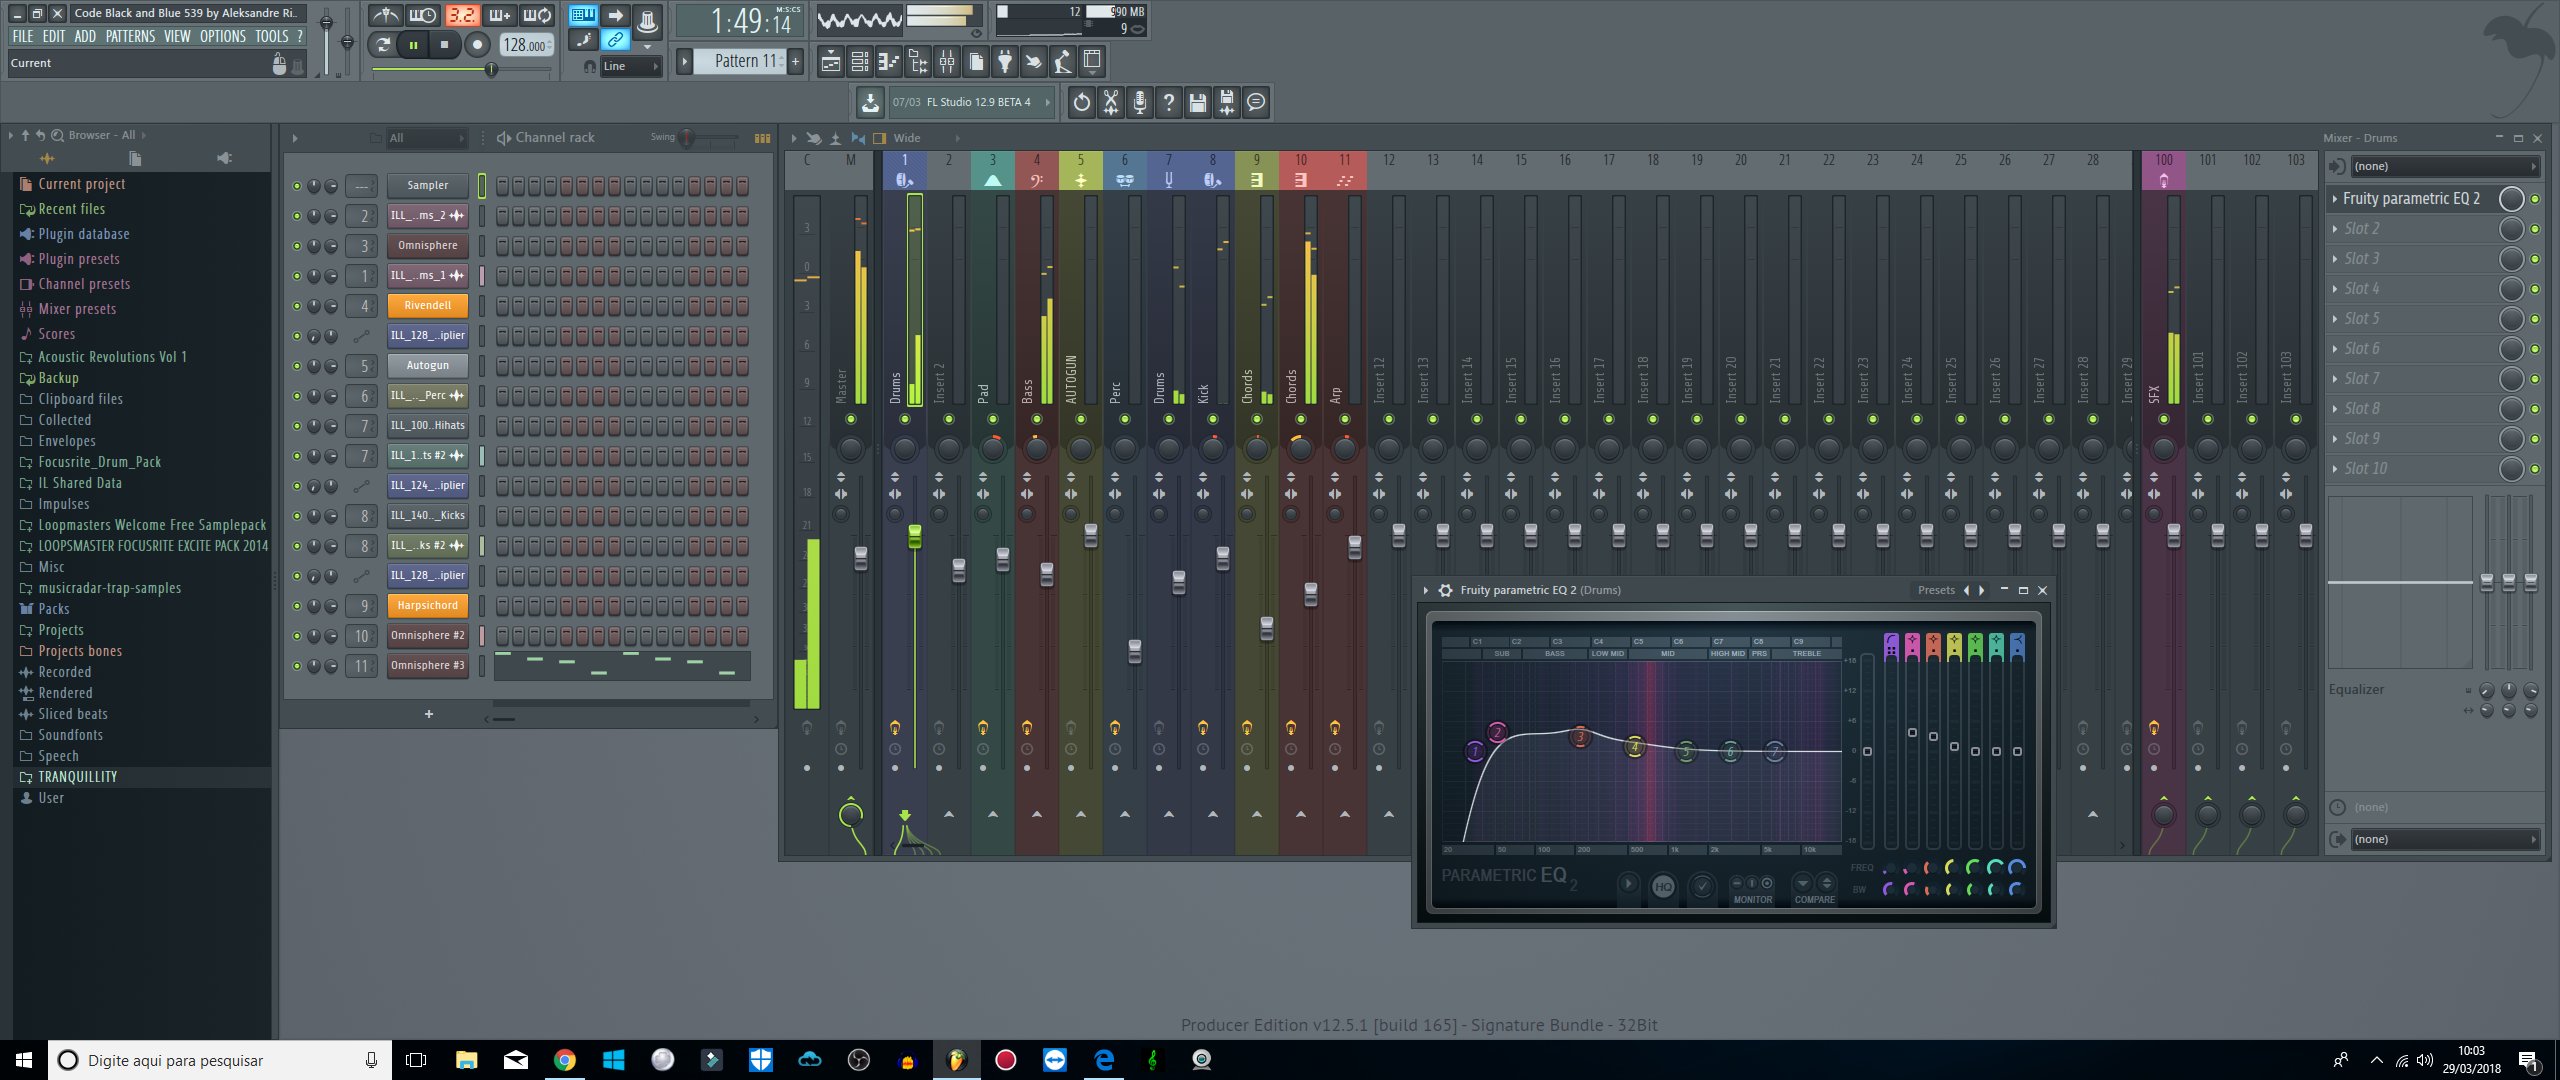This screenshot has height=1080, width=2560.
Task: Add new pattern with plus button
Action: click(x=796, y=61)
